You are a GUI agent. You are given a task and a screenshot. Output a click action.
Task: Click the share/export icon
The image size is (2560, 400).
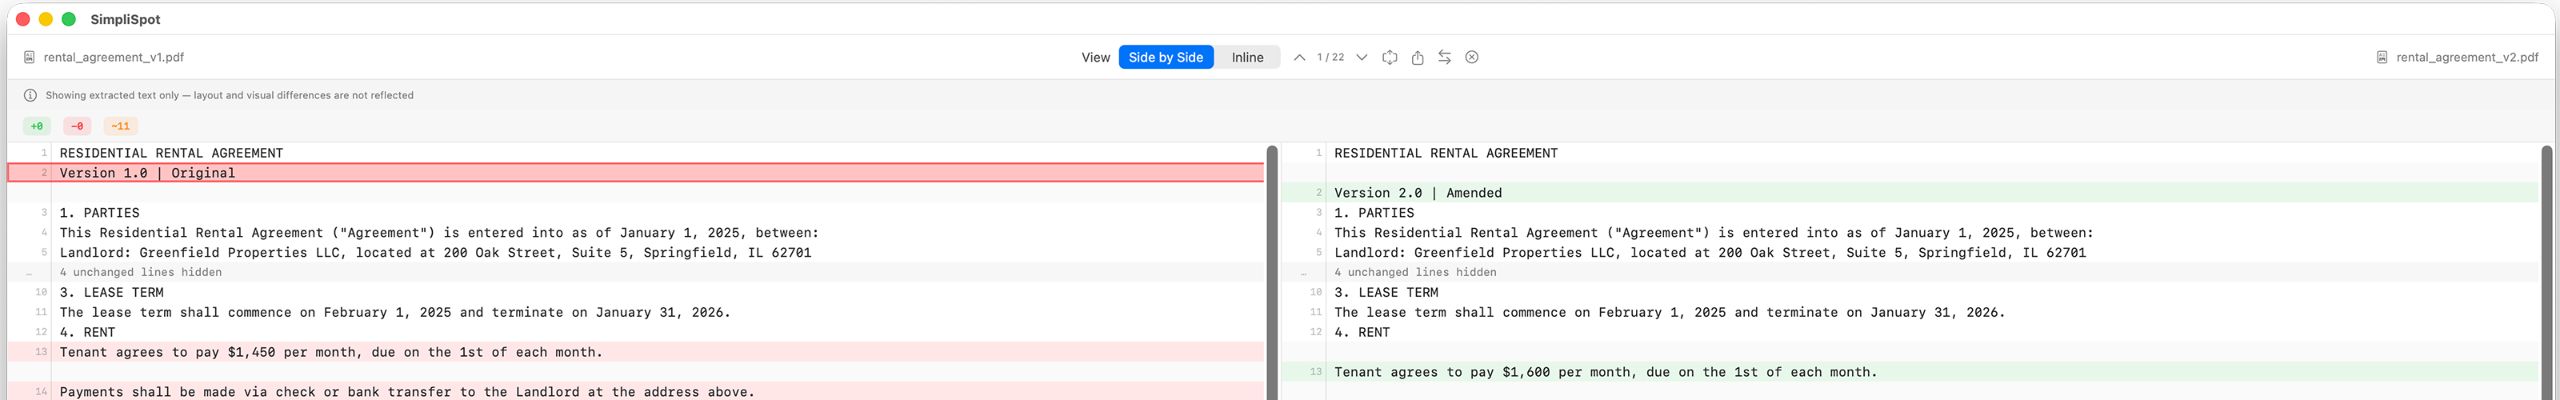[x=1417, y=58]
